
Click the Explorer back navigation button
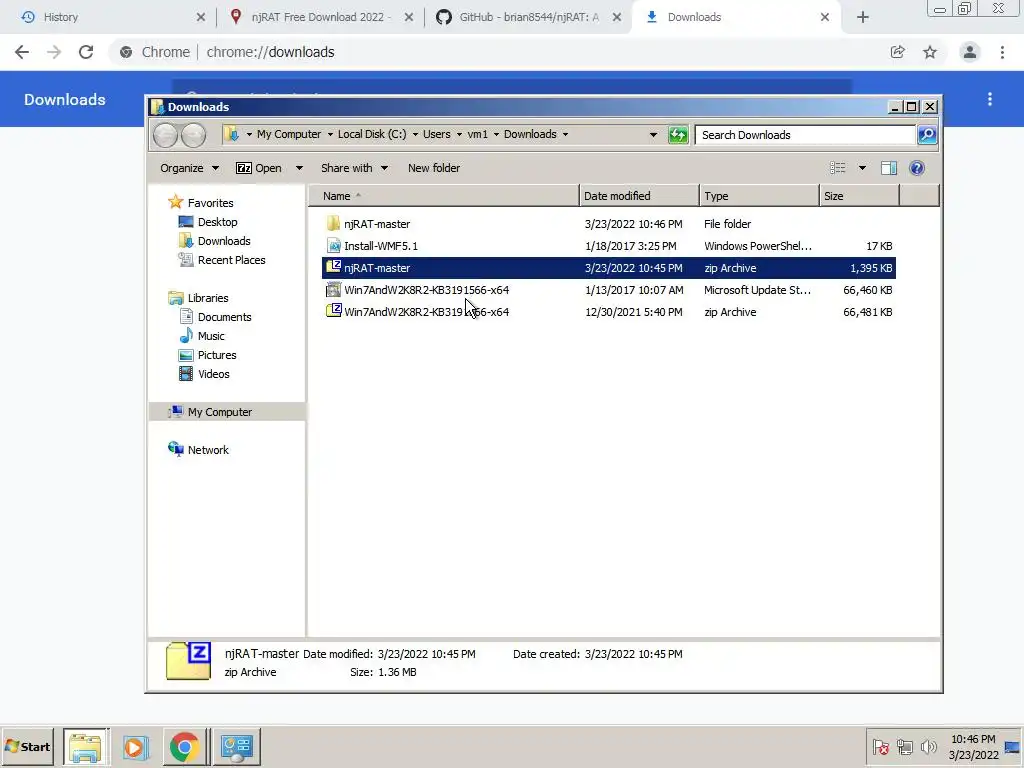point(165,135)
